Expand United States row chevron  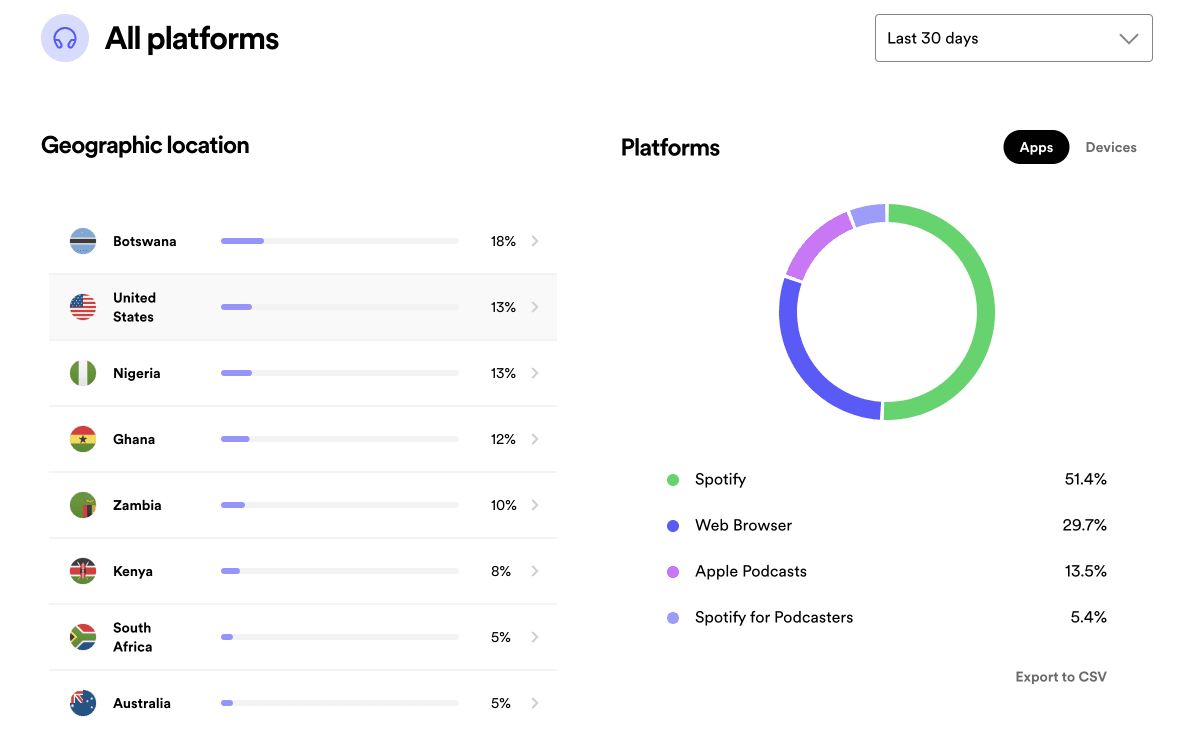(535, 307)
